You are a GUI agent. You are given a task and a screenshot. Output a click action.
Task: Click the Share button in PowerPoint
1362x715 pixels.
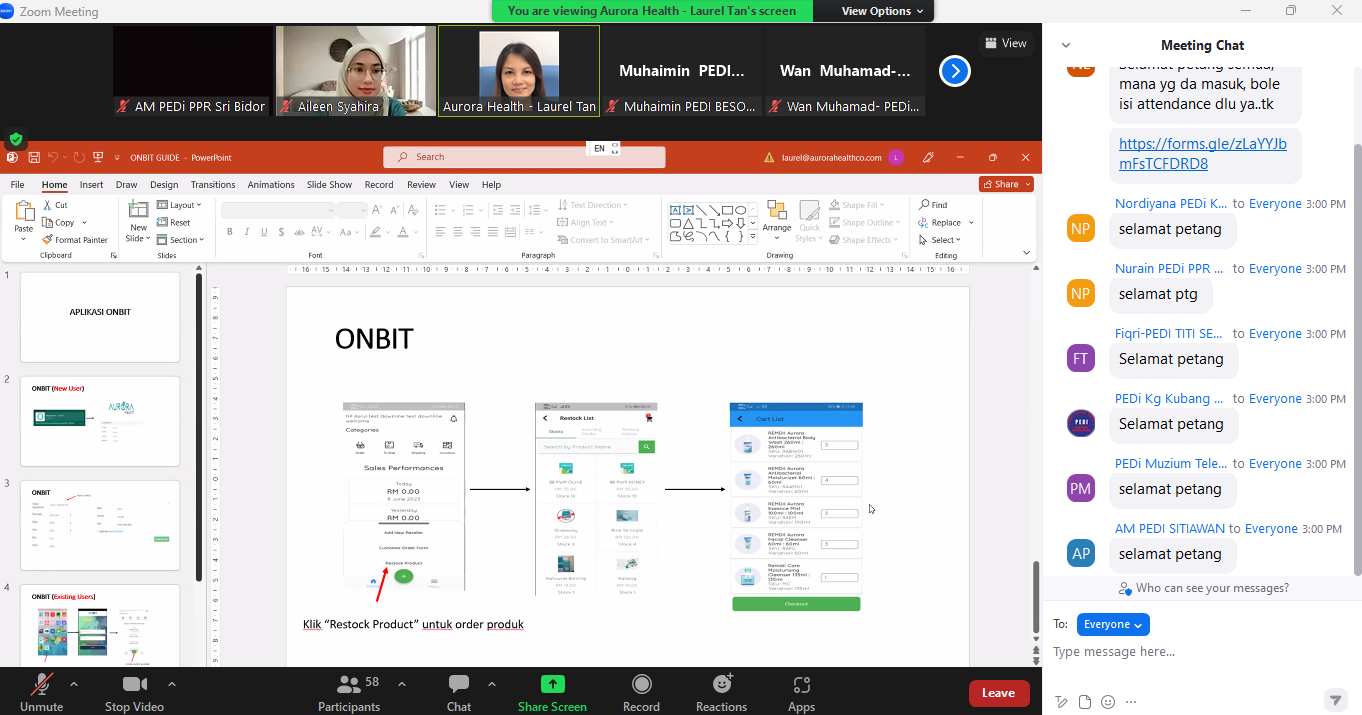(x=1006, y=184)
